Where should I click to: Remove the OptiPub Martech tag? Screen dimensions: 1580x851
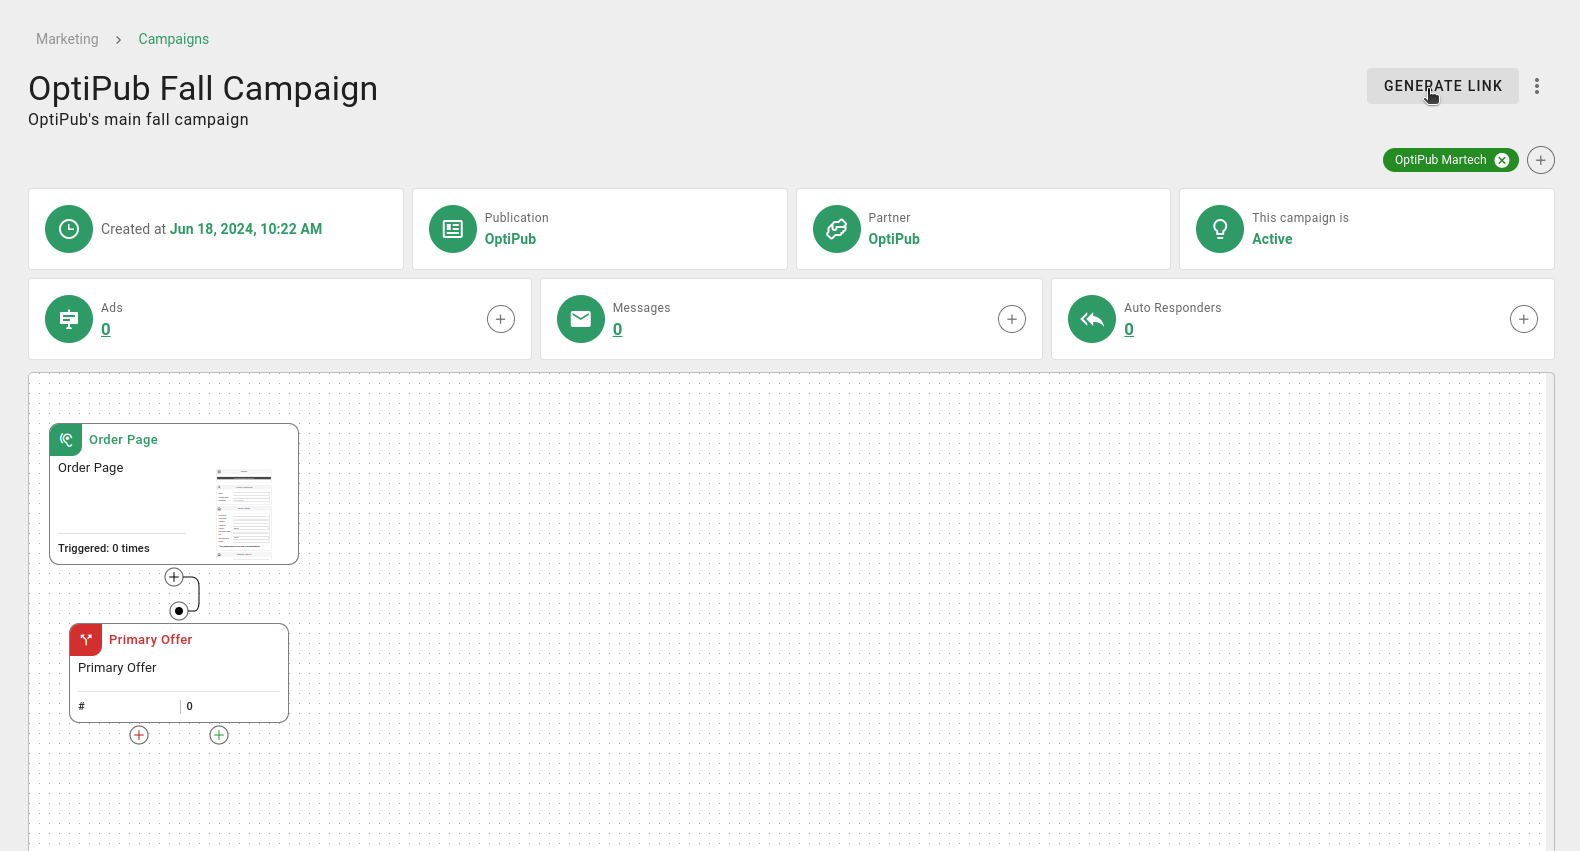1502,160
